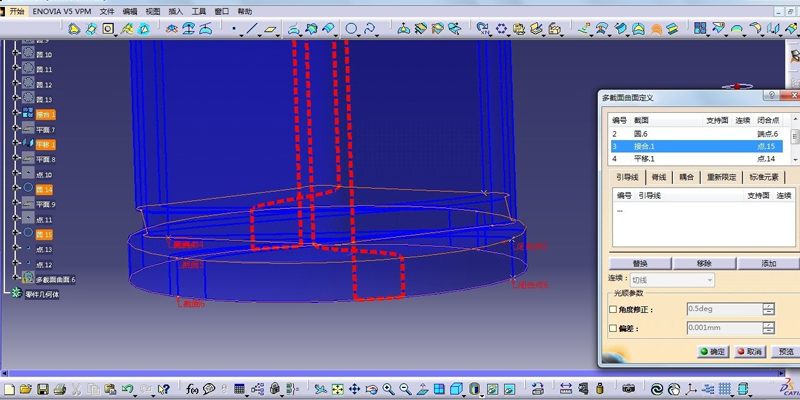Click the 替换 button
800x400 pixels.
click(x=643, y=263)
